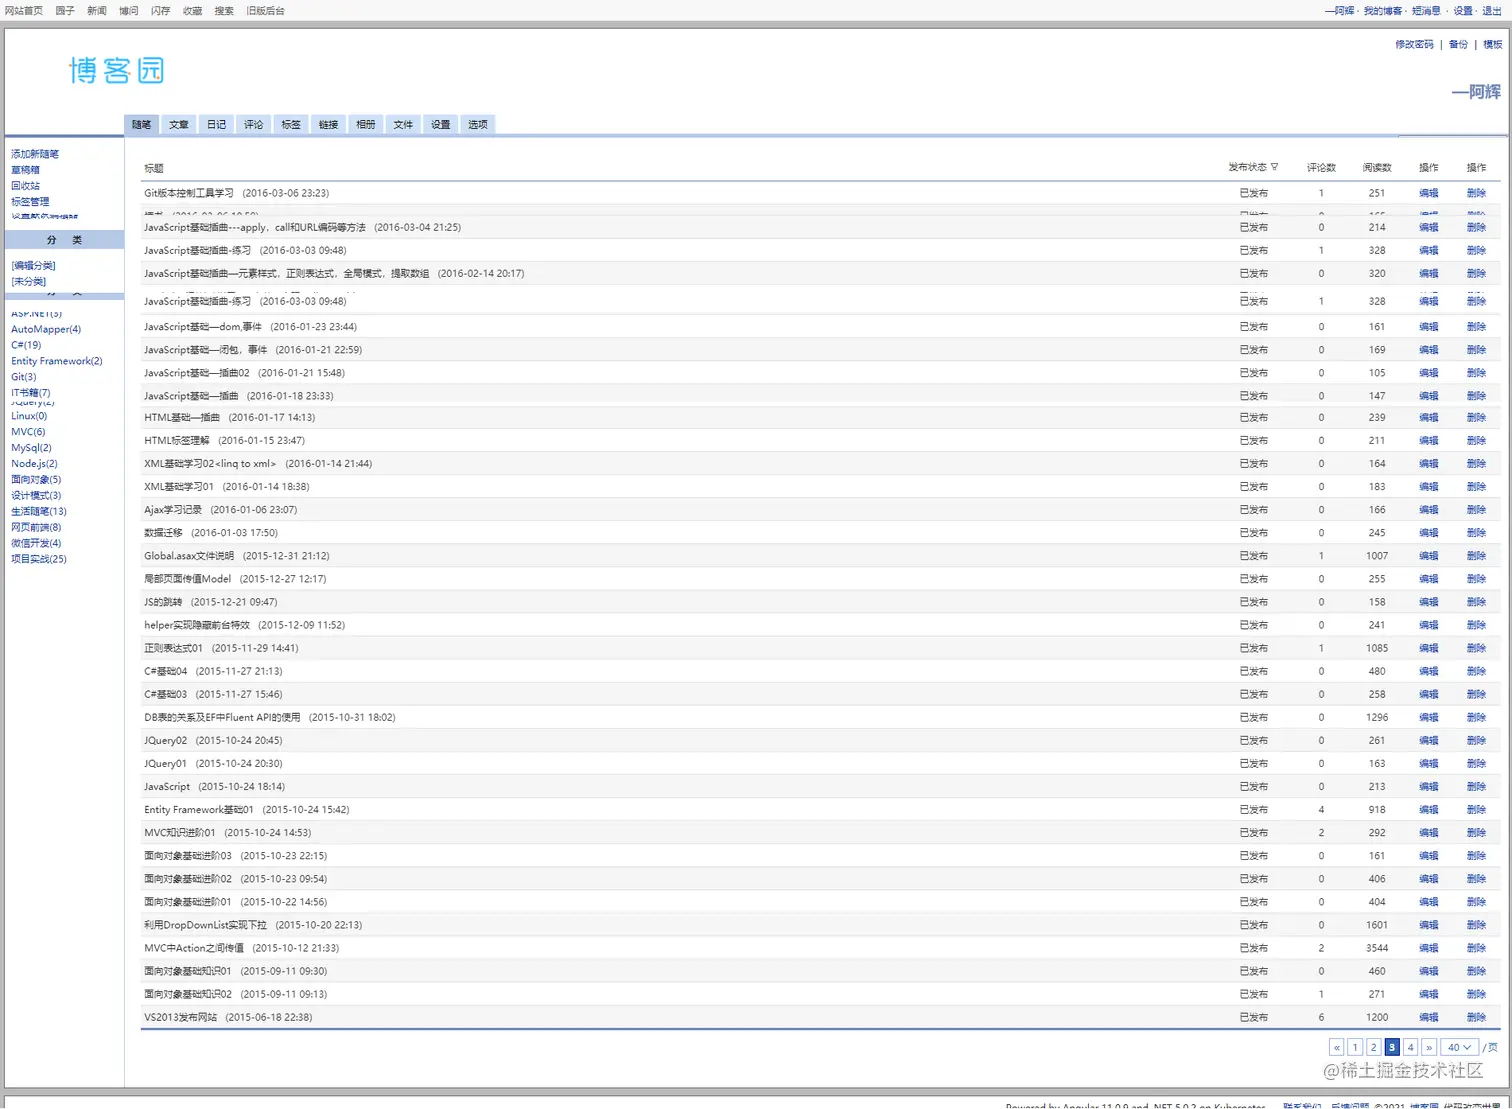Select 项目实战(25) category
This screenshot has height=1109, width=1512.
pyautogui.click(x=39, y=559)
